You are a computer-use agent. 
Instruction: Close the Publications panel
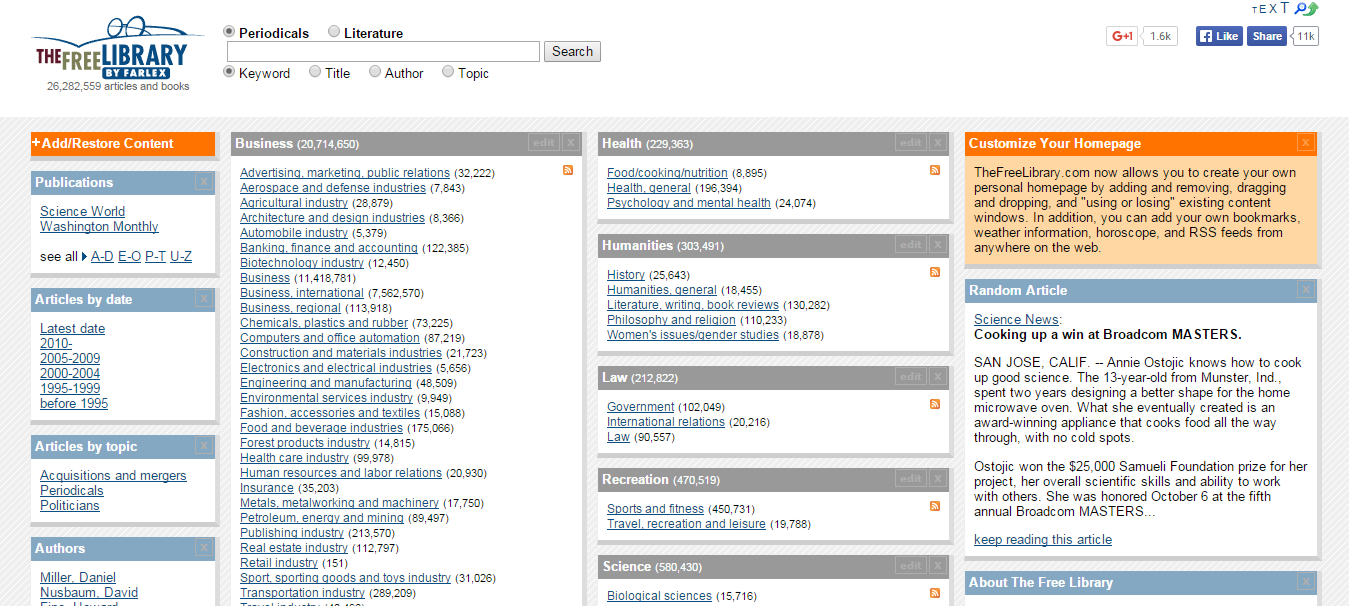[203, 182]
